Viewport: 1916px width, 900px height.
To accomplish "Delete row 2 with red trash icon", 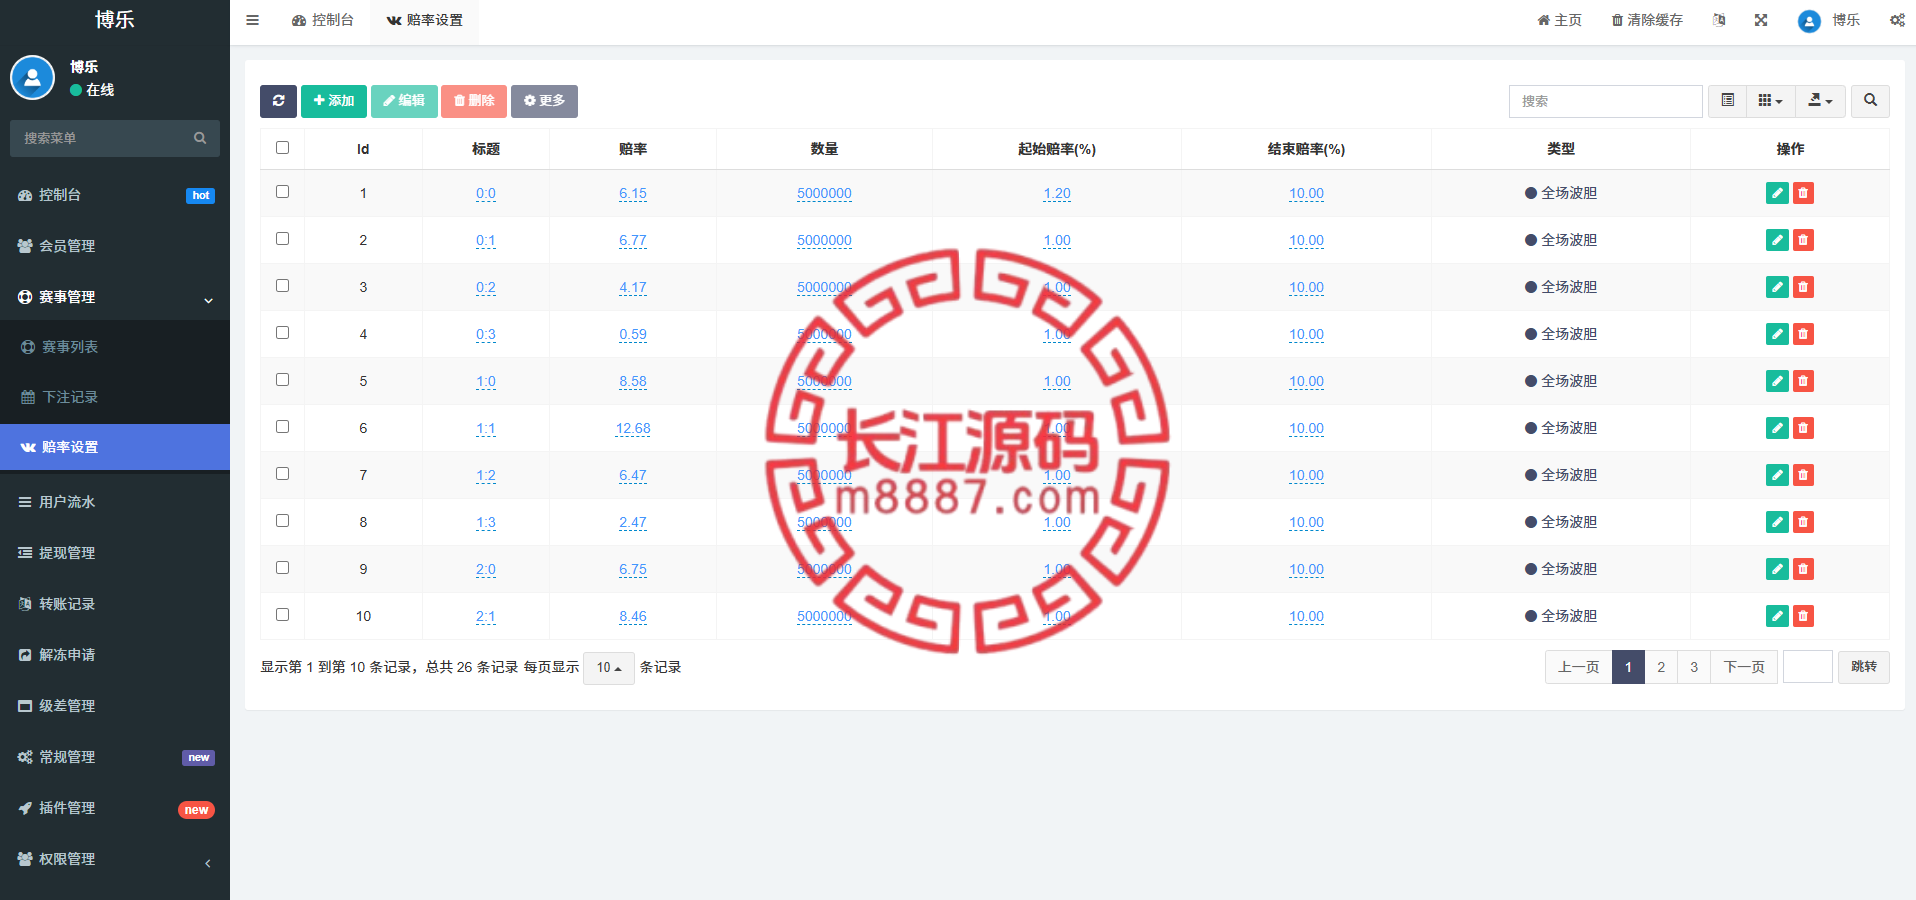I will (1803, 240).
